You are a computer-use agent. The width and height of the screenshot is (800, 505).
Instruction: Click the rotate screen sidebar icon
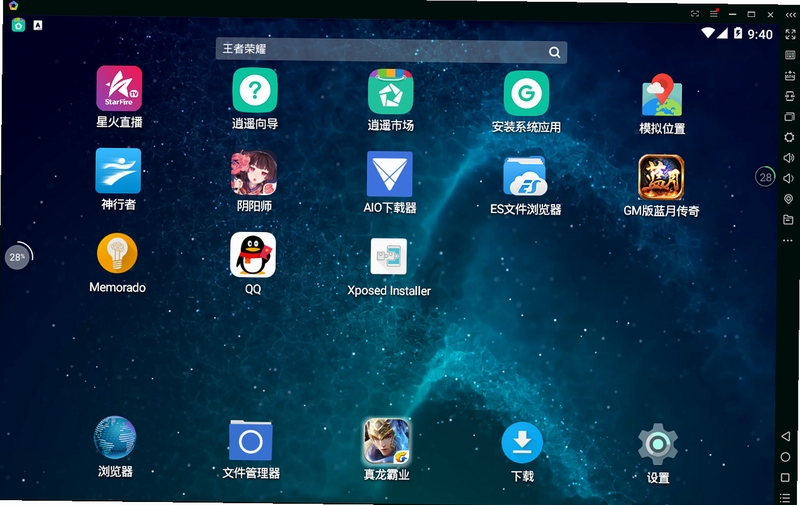790,96
